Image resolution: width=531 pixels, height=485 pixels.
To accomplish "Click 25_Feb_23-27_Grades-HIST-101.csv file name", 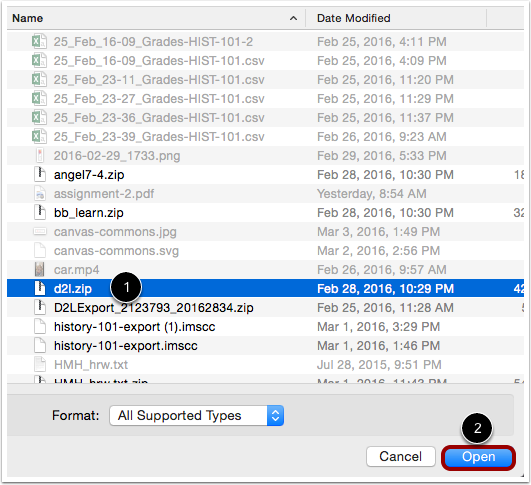I will point(159,99).
